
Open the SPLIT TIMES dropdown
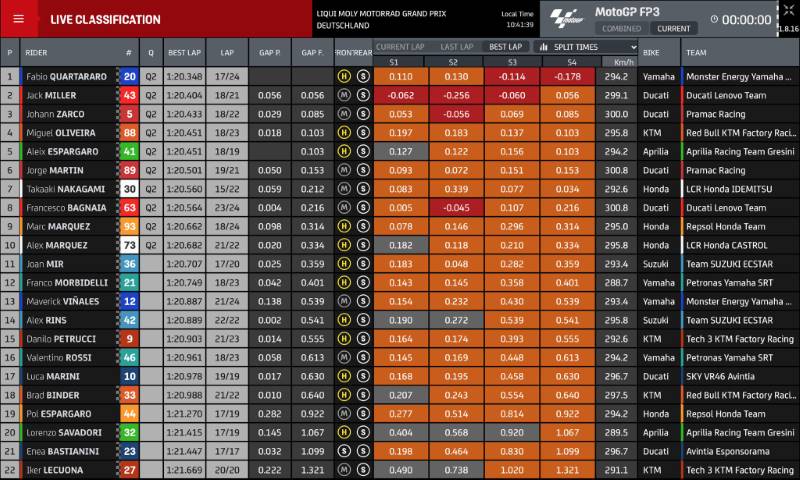[586, 47]
